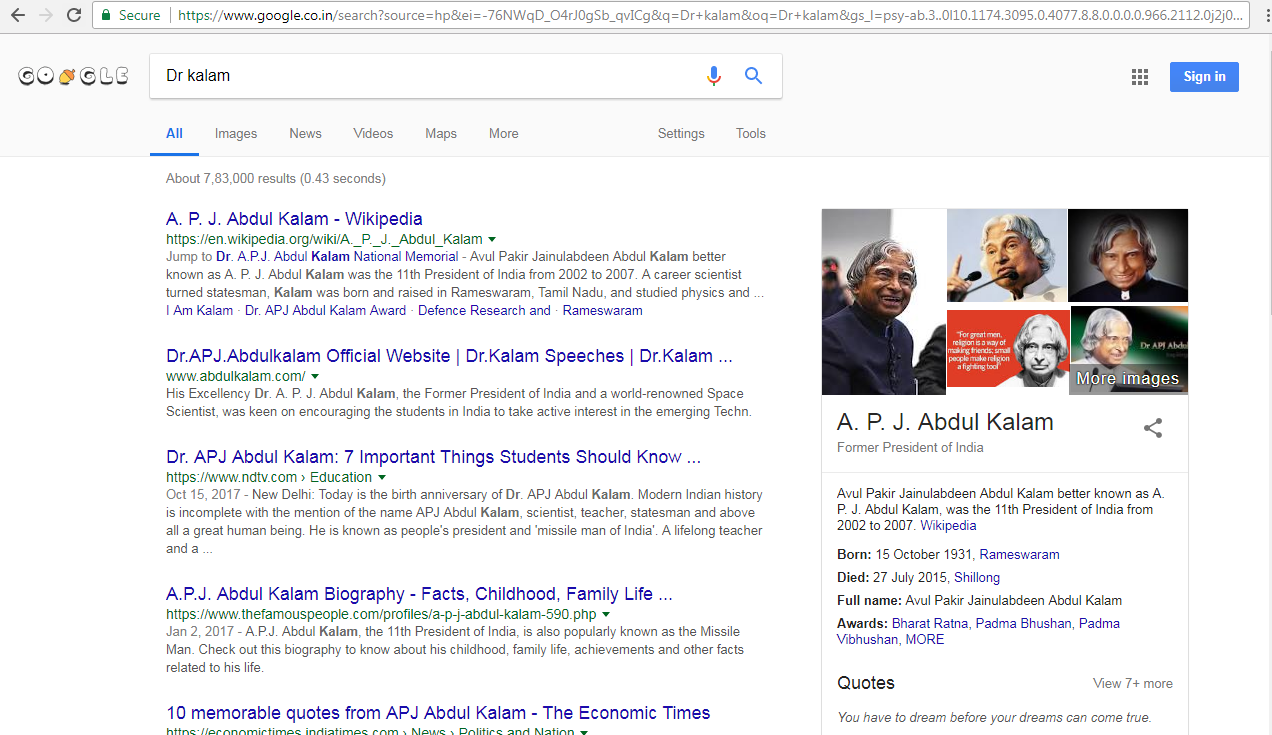Click quote 'You have to dream before'

tap(994, 717)
